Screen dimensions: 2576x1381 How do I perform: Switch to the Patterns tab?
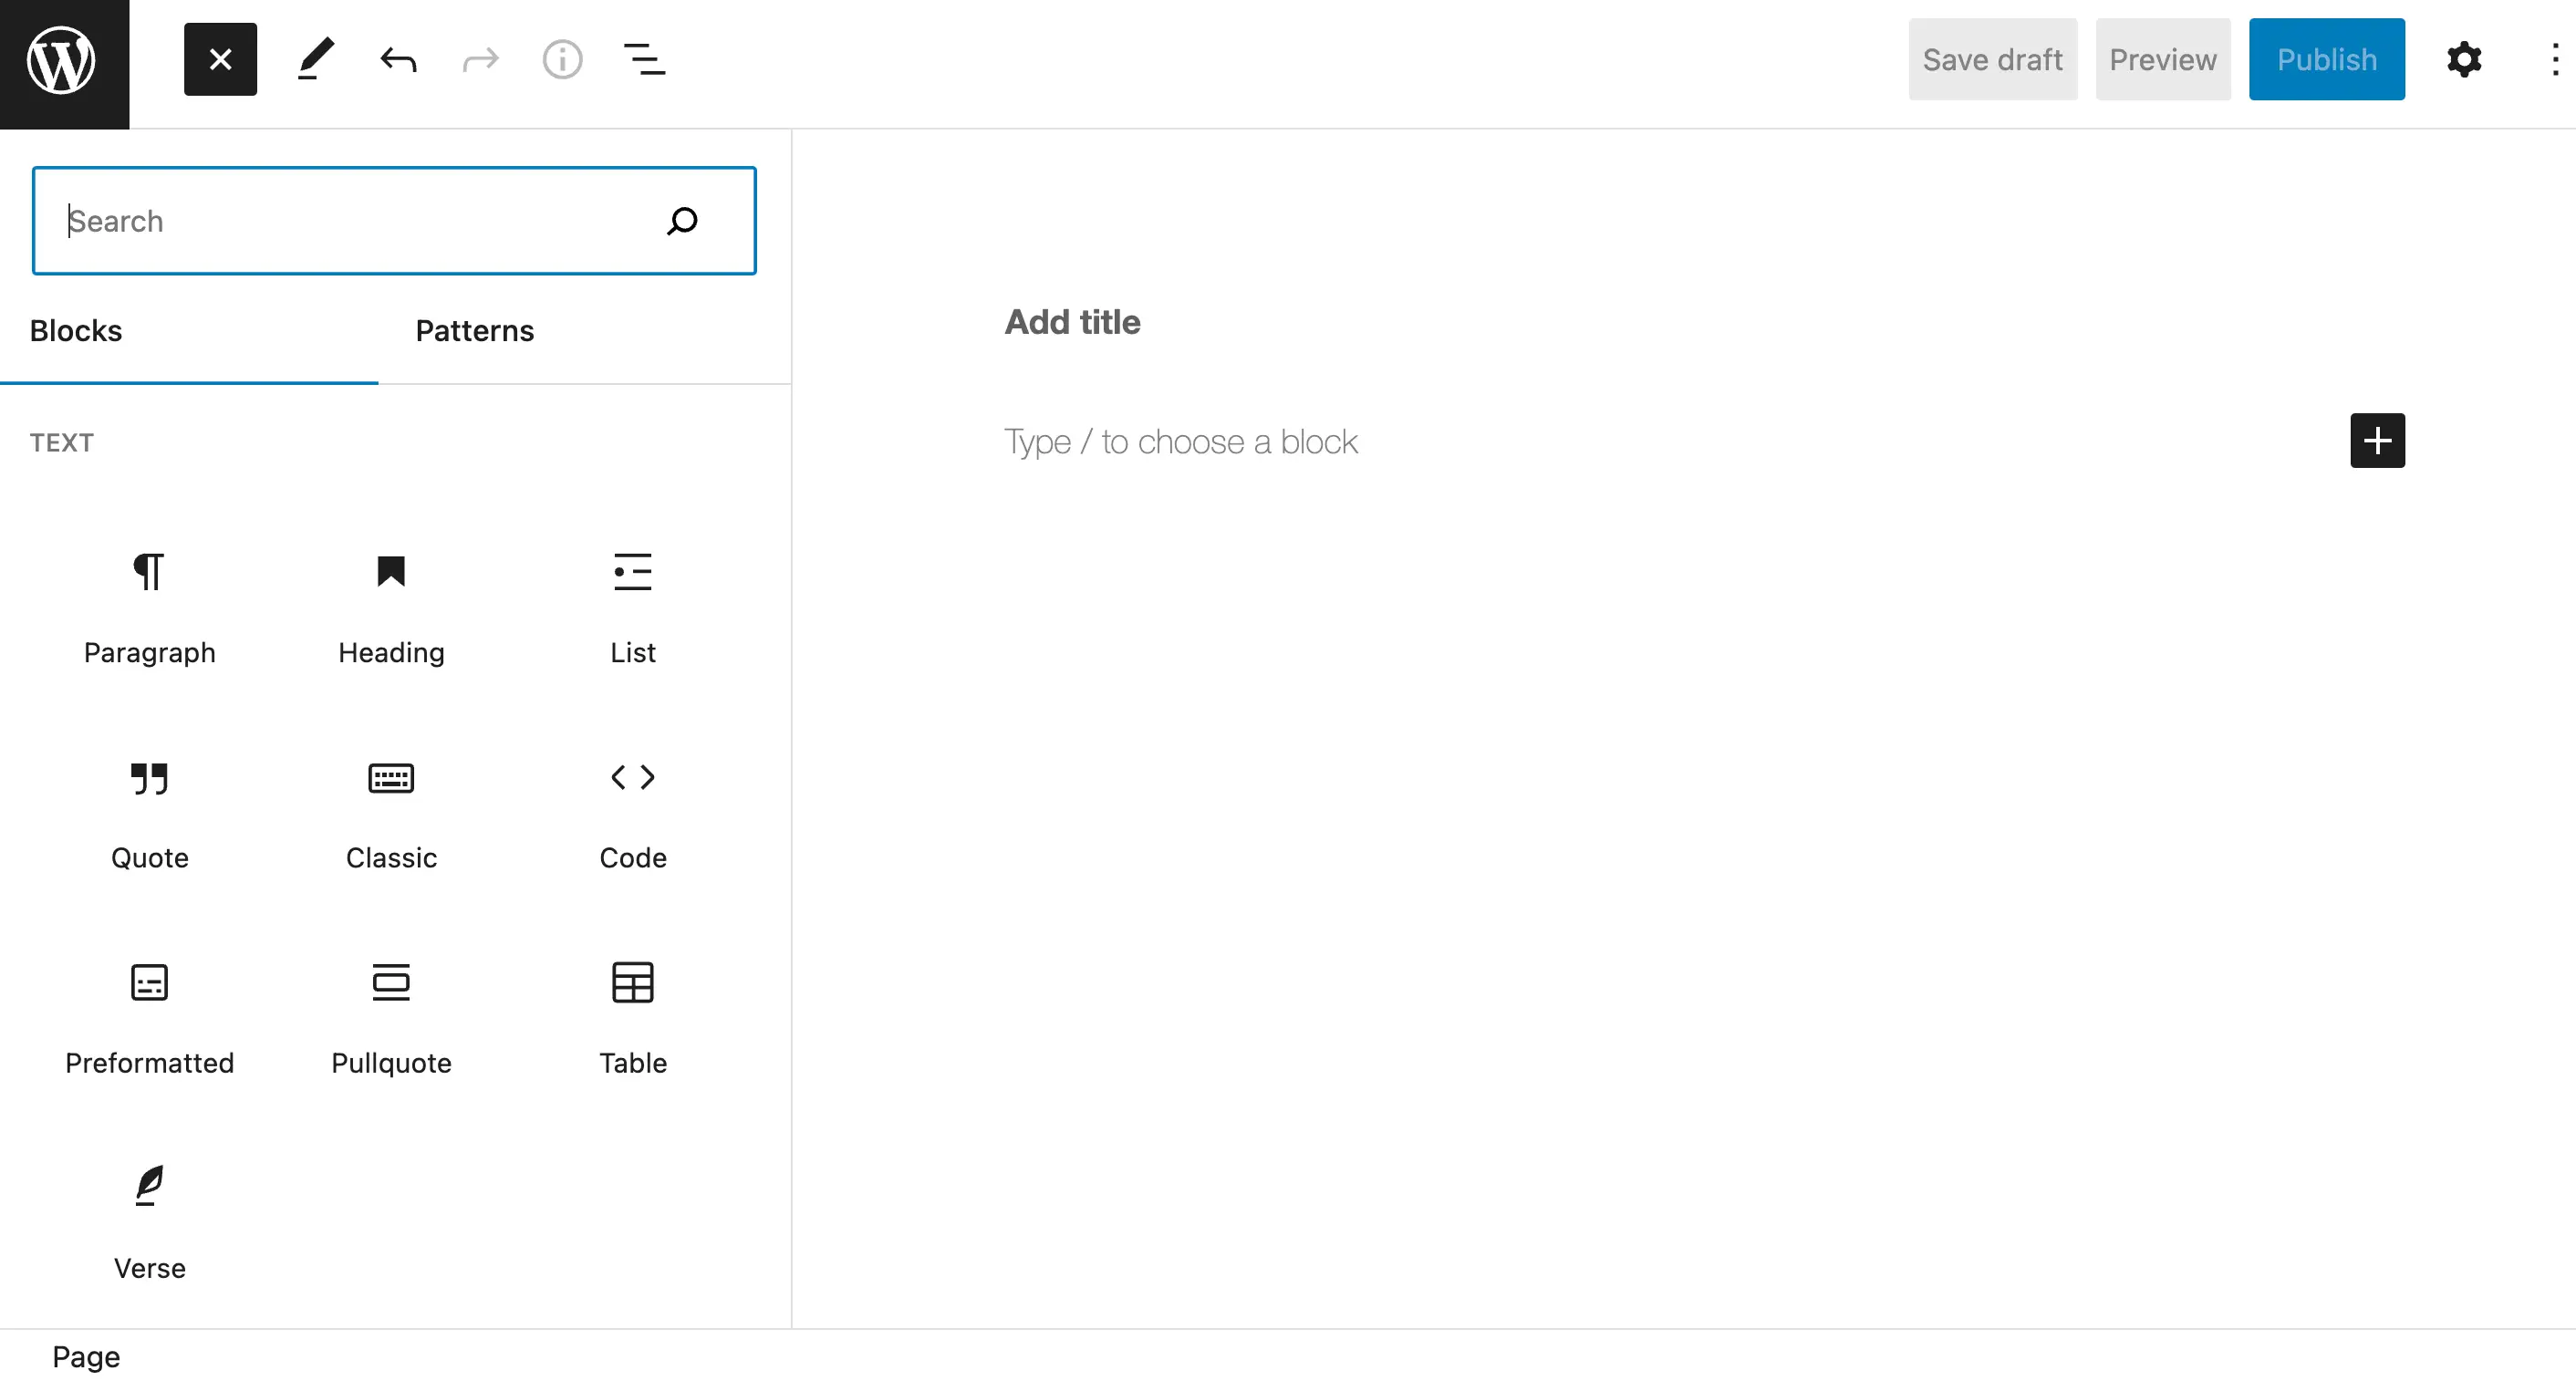(473, 330)
